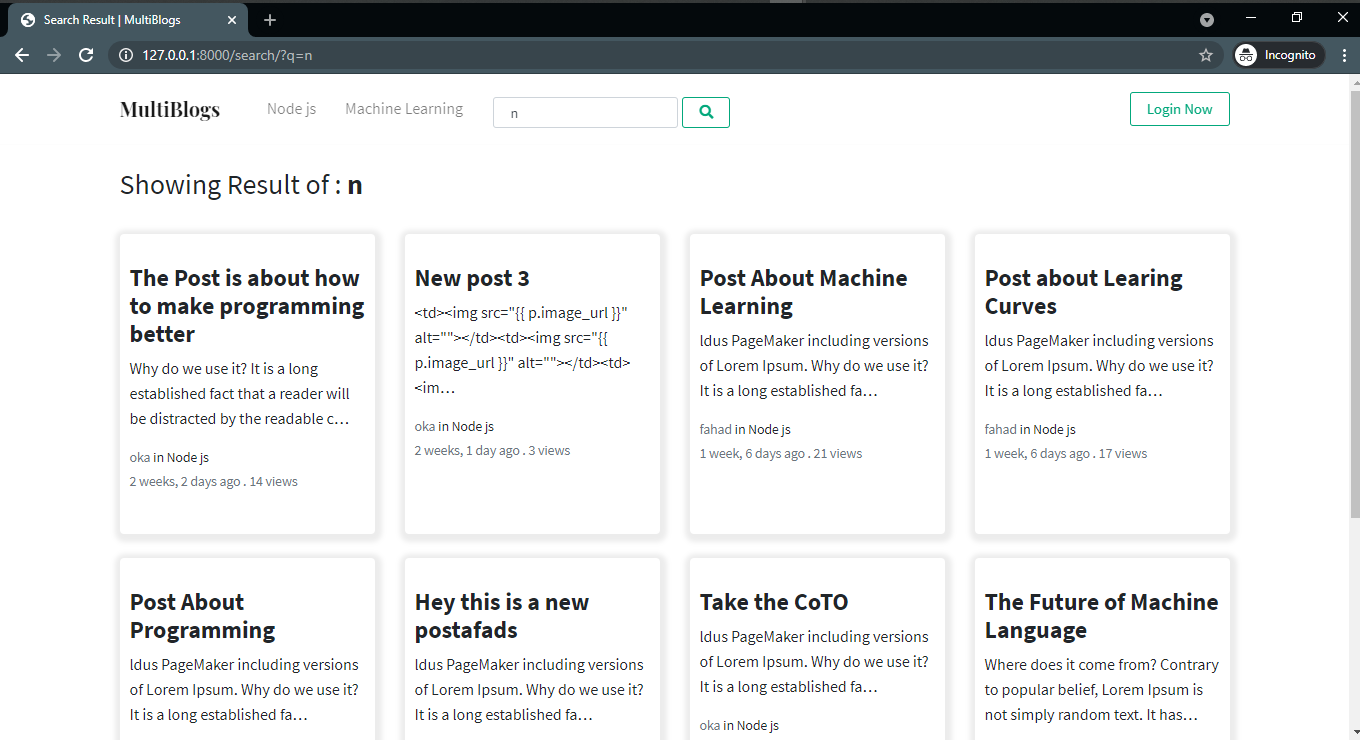Click '2 weeks, 2 days ago . 14 views' text
1360x740 pixels.
click(214, 481)
